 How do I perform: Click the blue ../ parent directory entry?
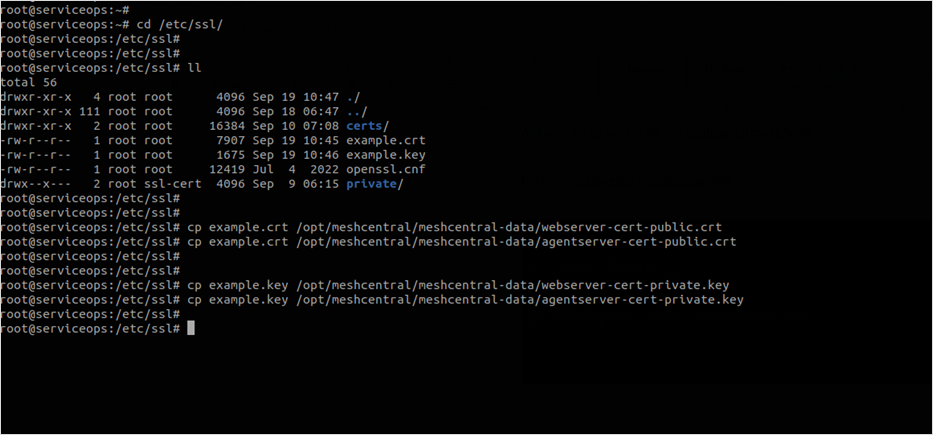coord(357,112)
